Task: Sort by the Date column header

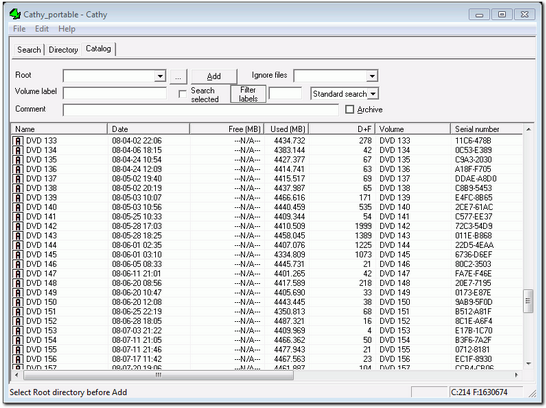Action: 148,129
